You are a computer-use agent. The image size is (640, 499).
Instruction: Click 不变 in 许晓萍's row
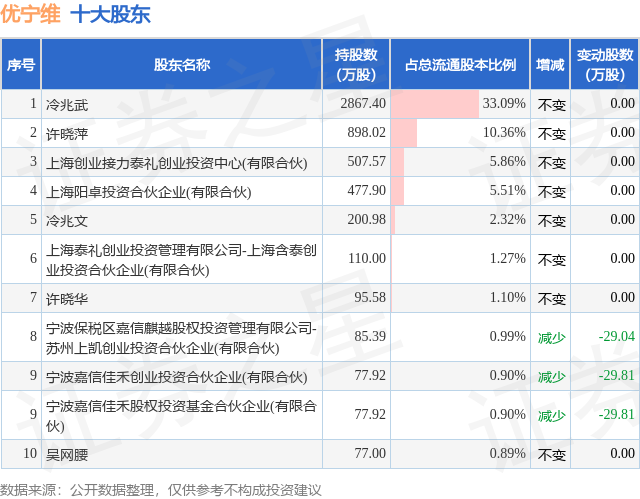[x=551, y=134]
